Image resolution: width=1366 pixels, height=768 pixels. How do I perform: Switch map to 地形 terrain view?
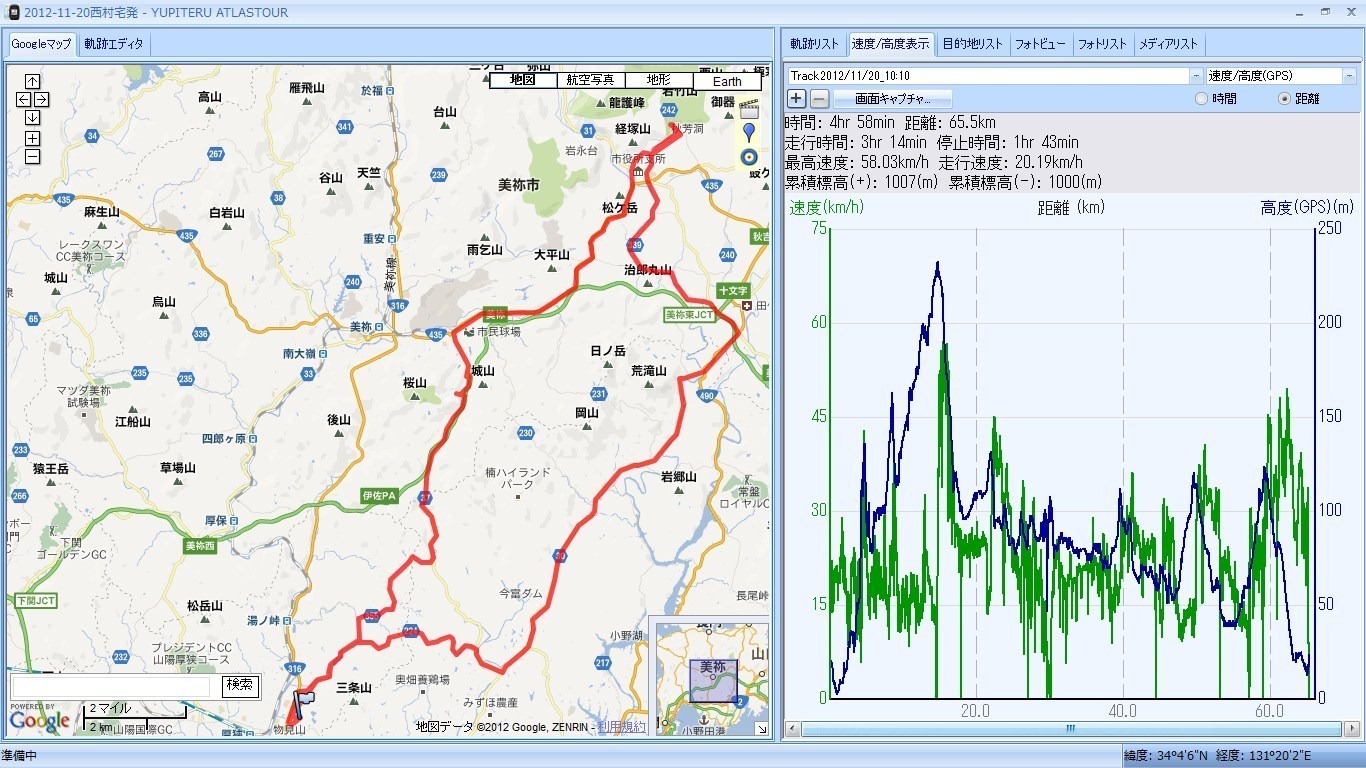[x=659, y=80]
